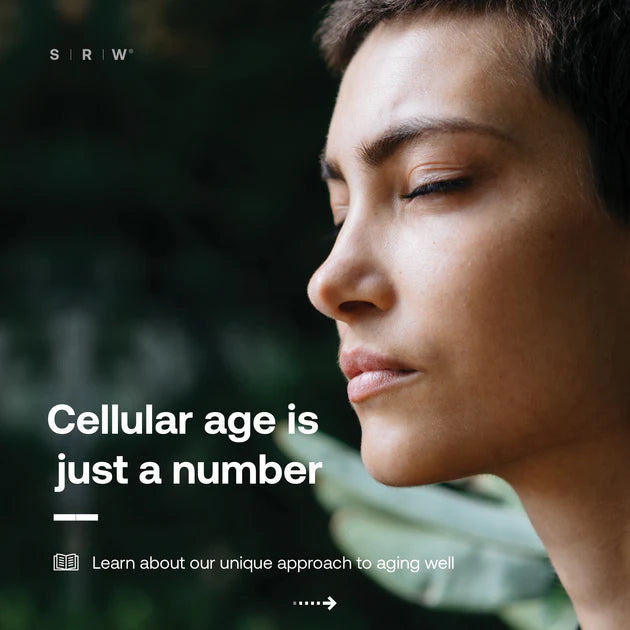Click the arrowhead tip of dotted arrow

click(331, 603)
